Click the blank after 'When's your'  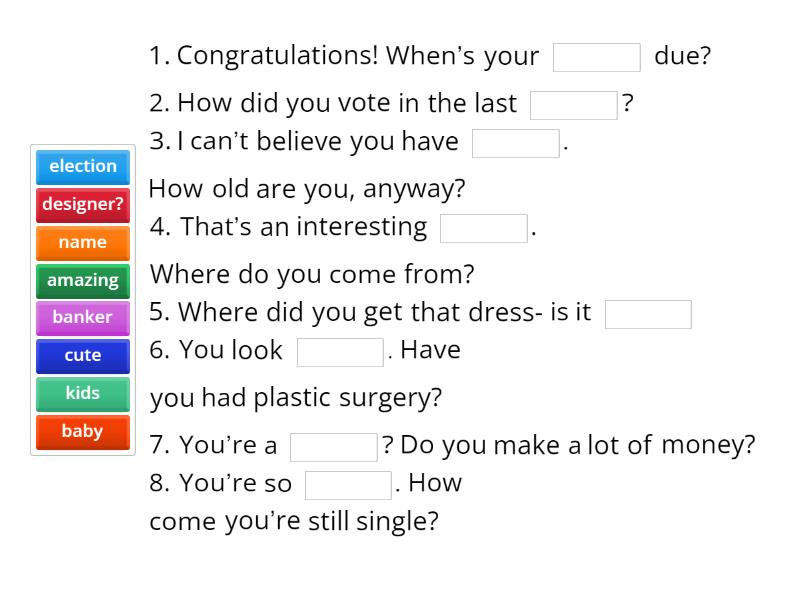coord(596,57)
